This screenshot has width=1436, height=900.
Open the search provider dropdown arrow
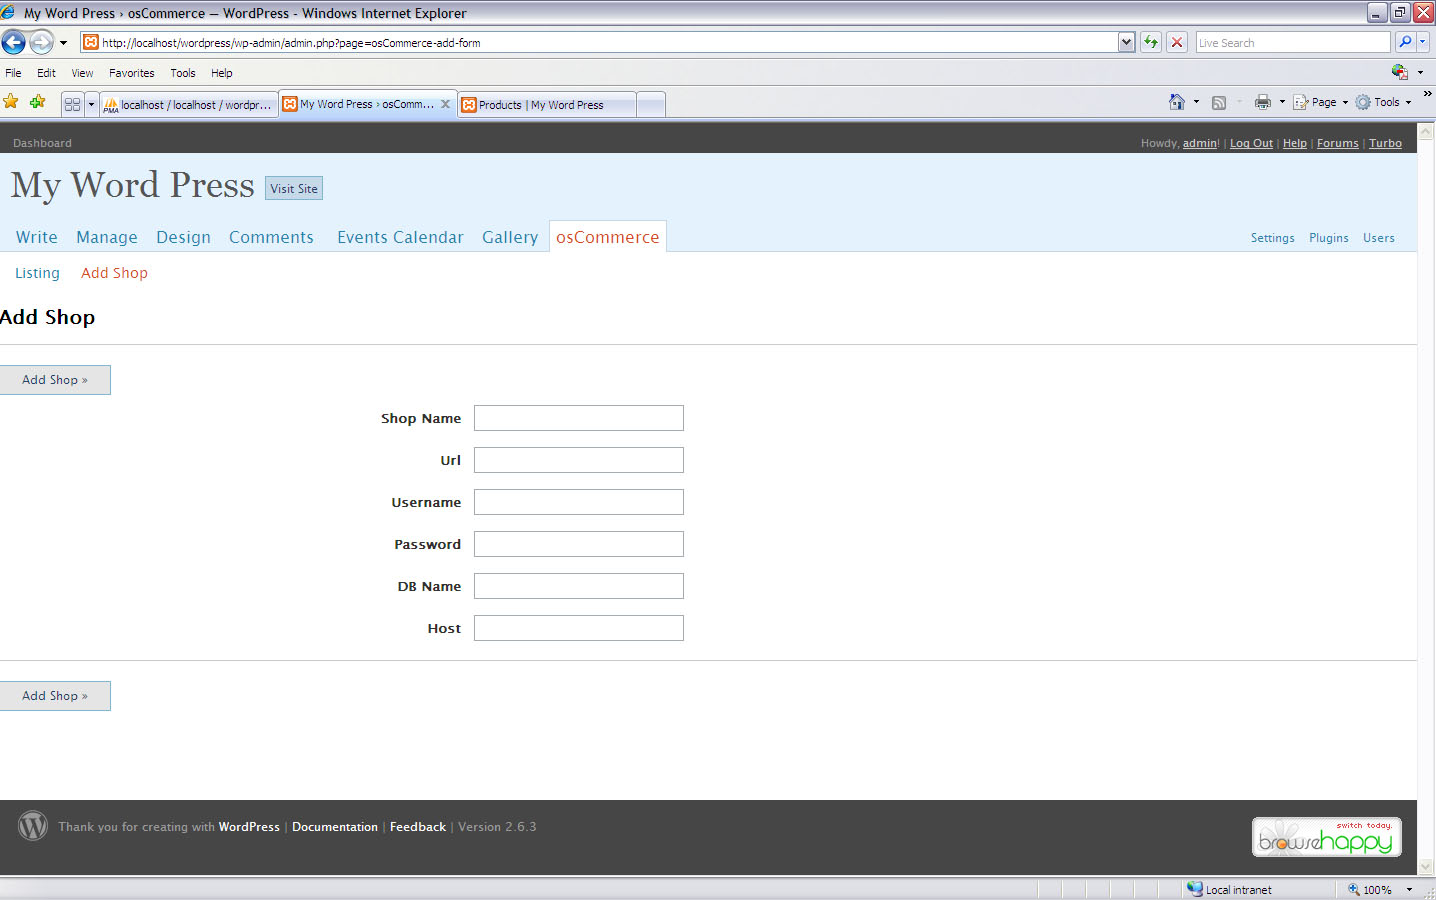[x=1423, y=42]
